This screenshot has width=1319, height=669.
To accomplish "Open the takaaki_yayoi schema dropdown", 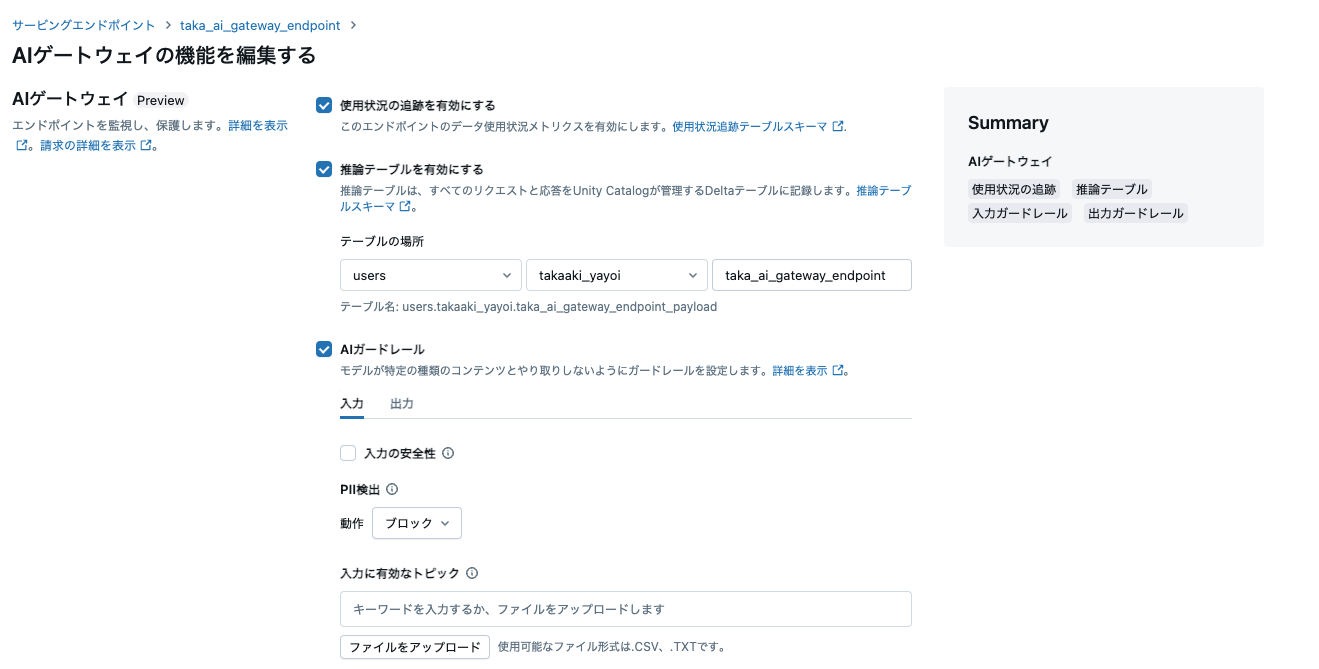I will point(616,275).
